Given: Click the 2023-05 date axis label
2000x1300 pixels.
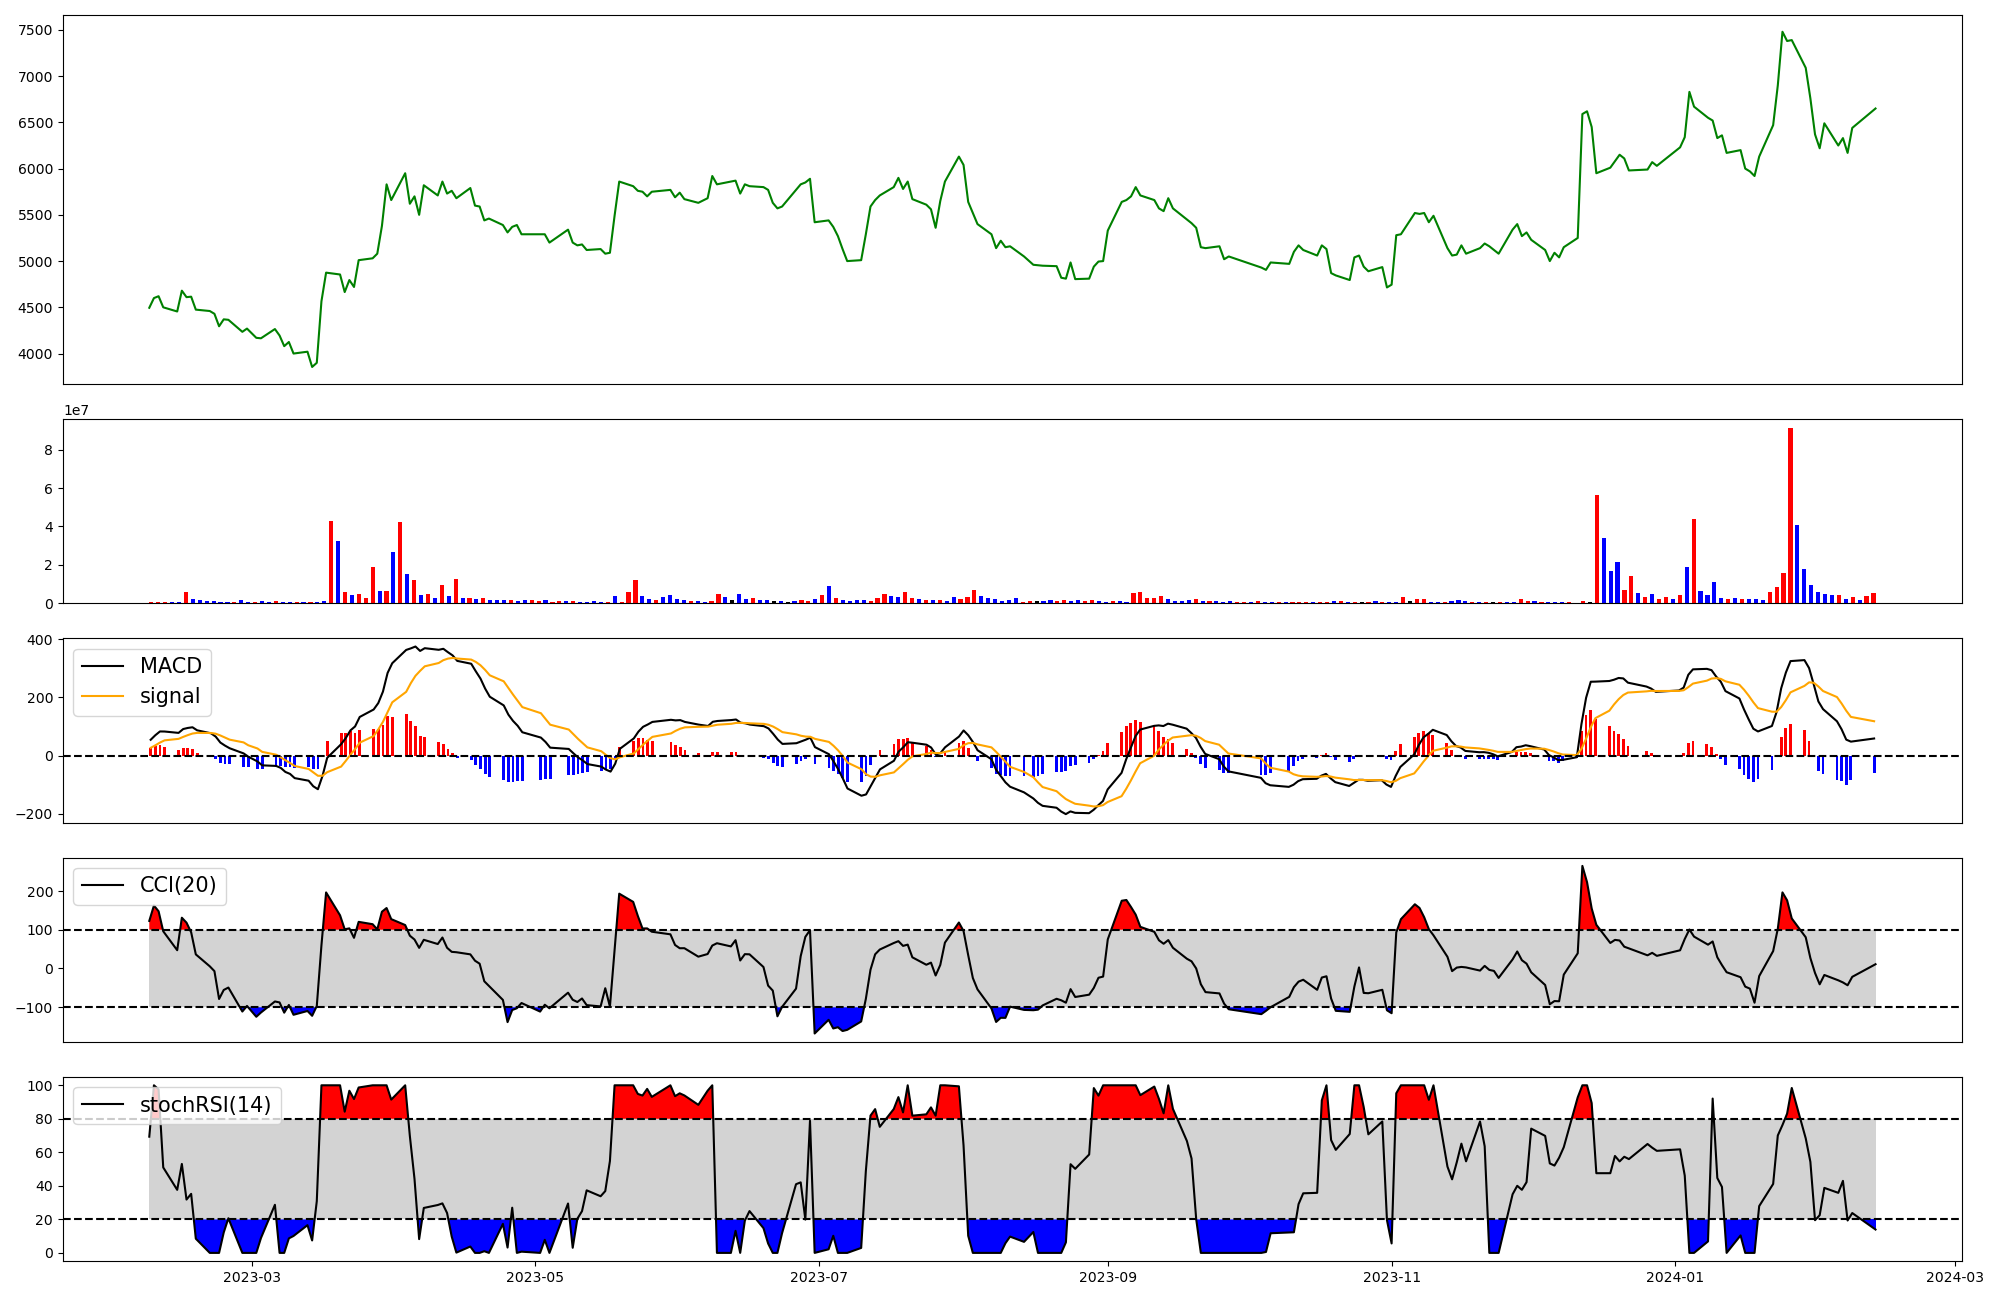Looking at the screenshot, I should (536, 1277).
